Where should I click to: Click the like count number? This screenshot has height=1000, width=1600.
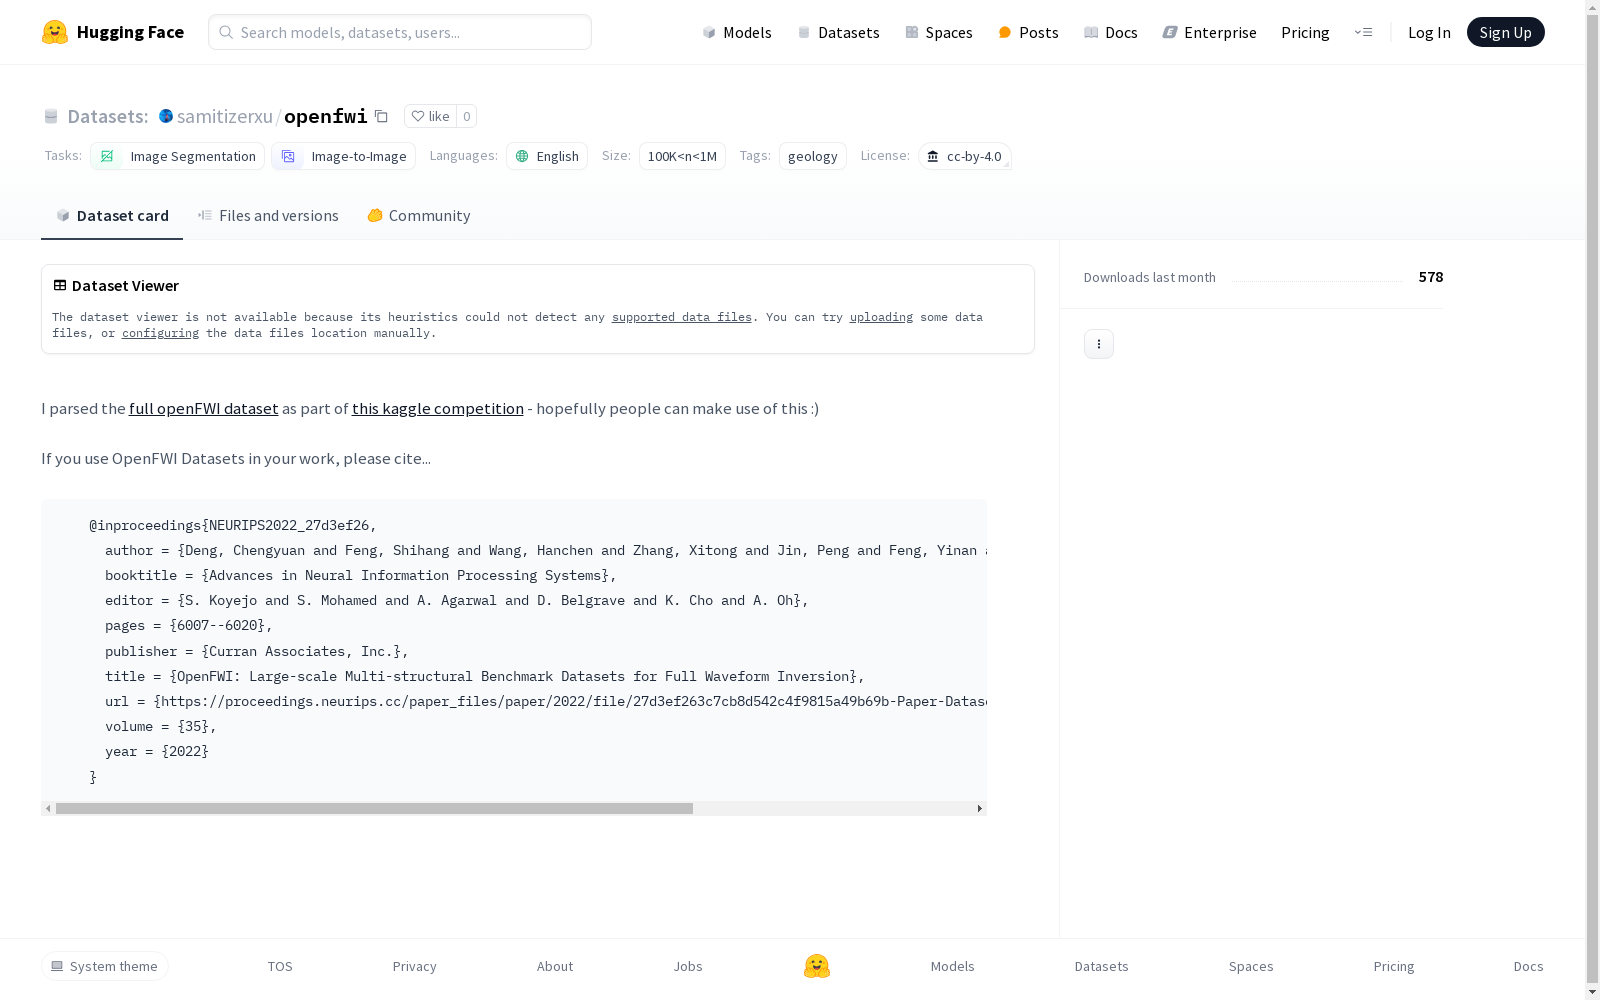[x=466, y=116]
